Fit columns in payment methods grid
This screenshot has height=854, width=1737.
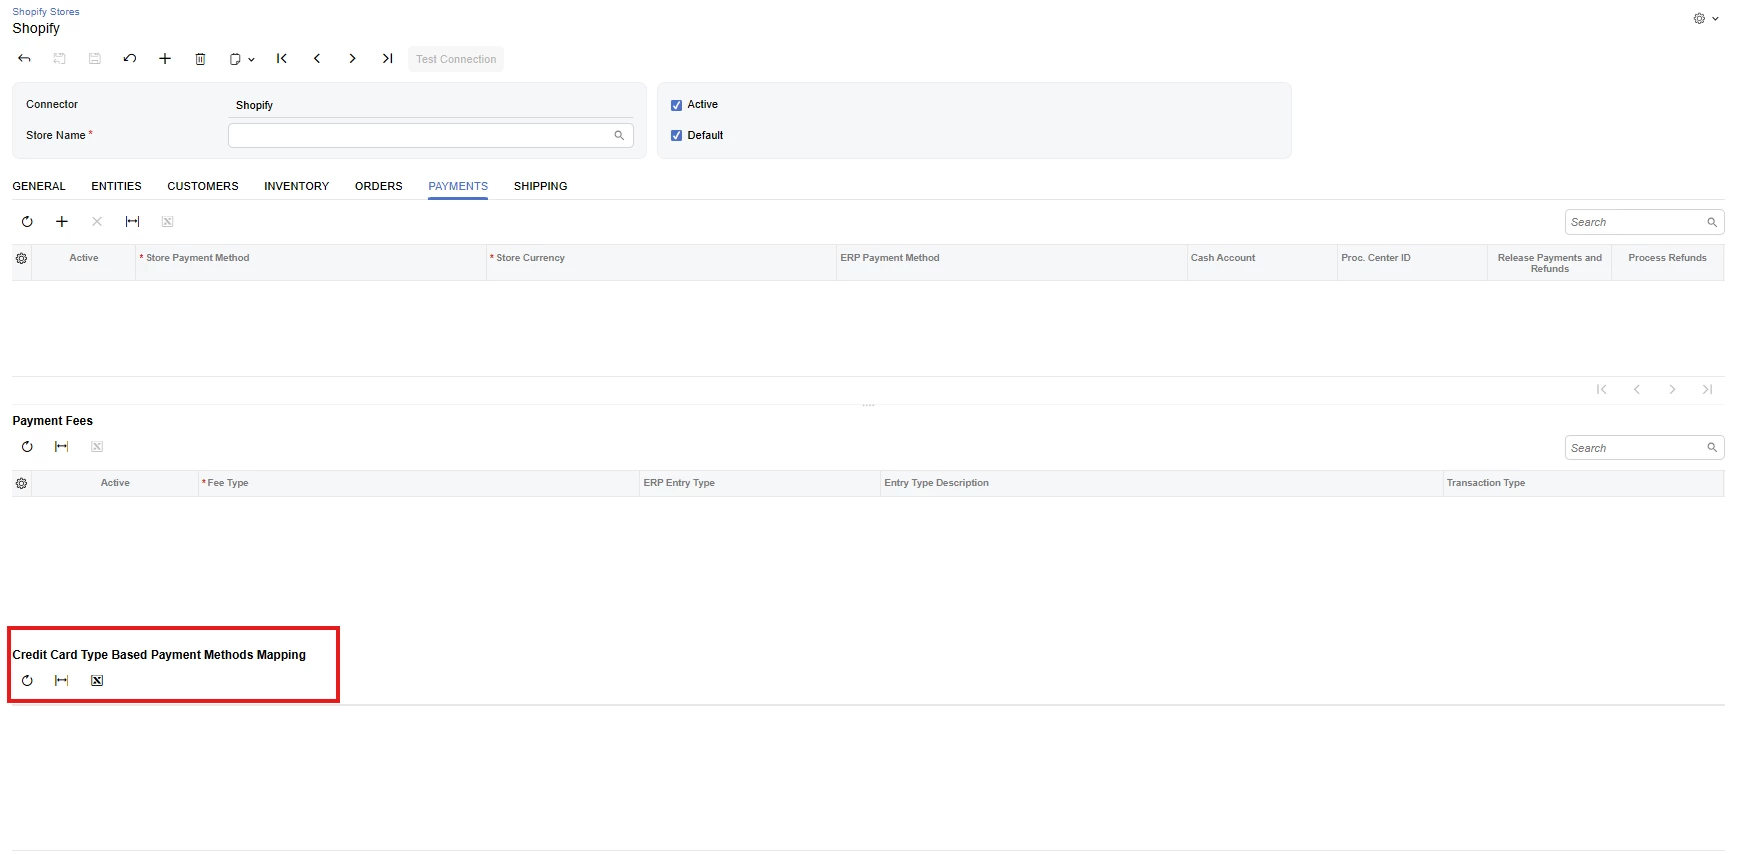[x=132, y=222]
